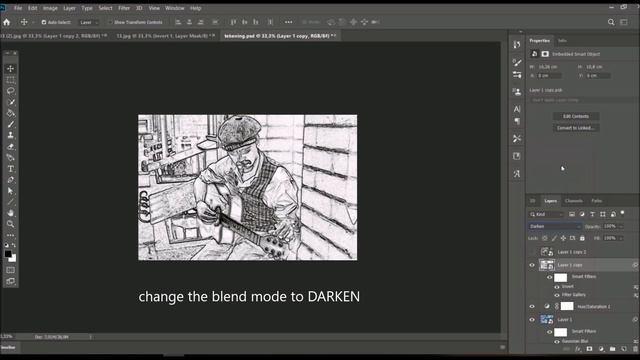Screen dimensions: 640x360
Task: Click the Home icon in options bar
Action: pos(7,22)
